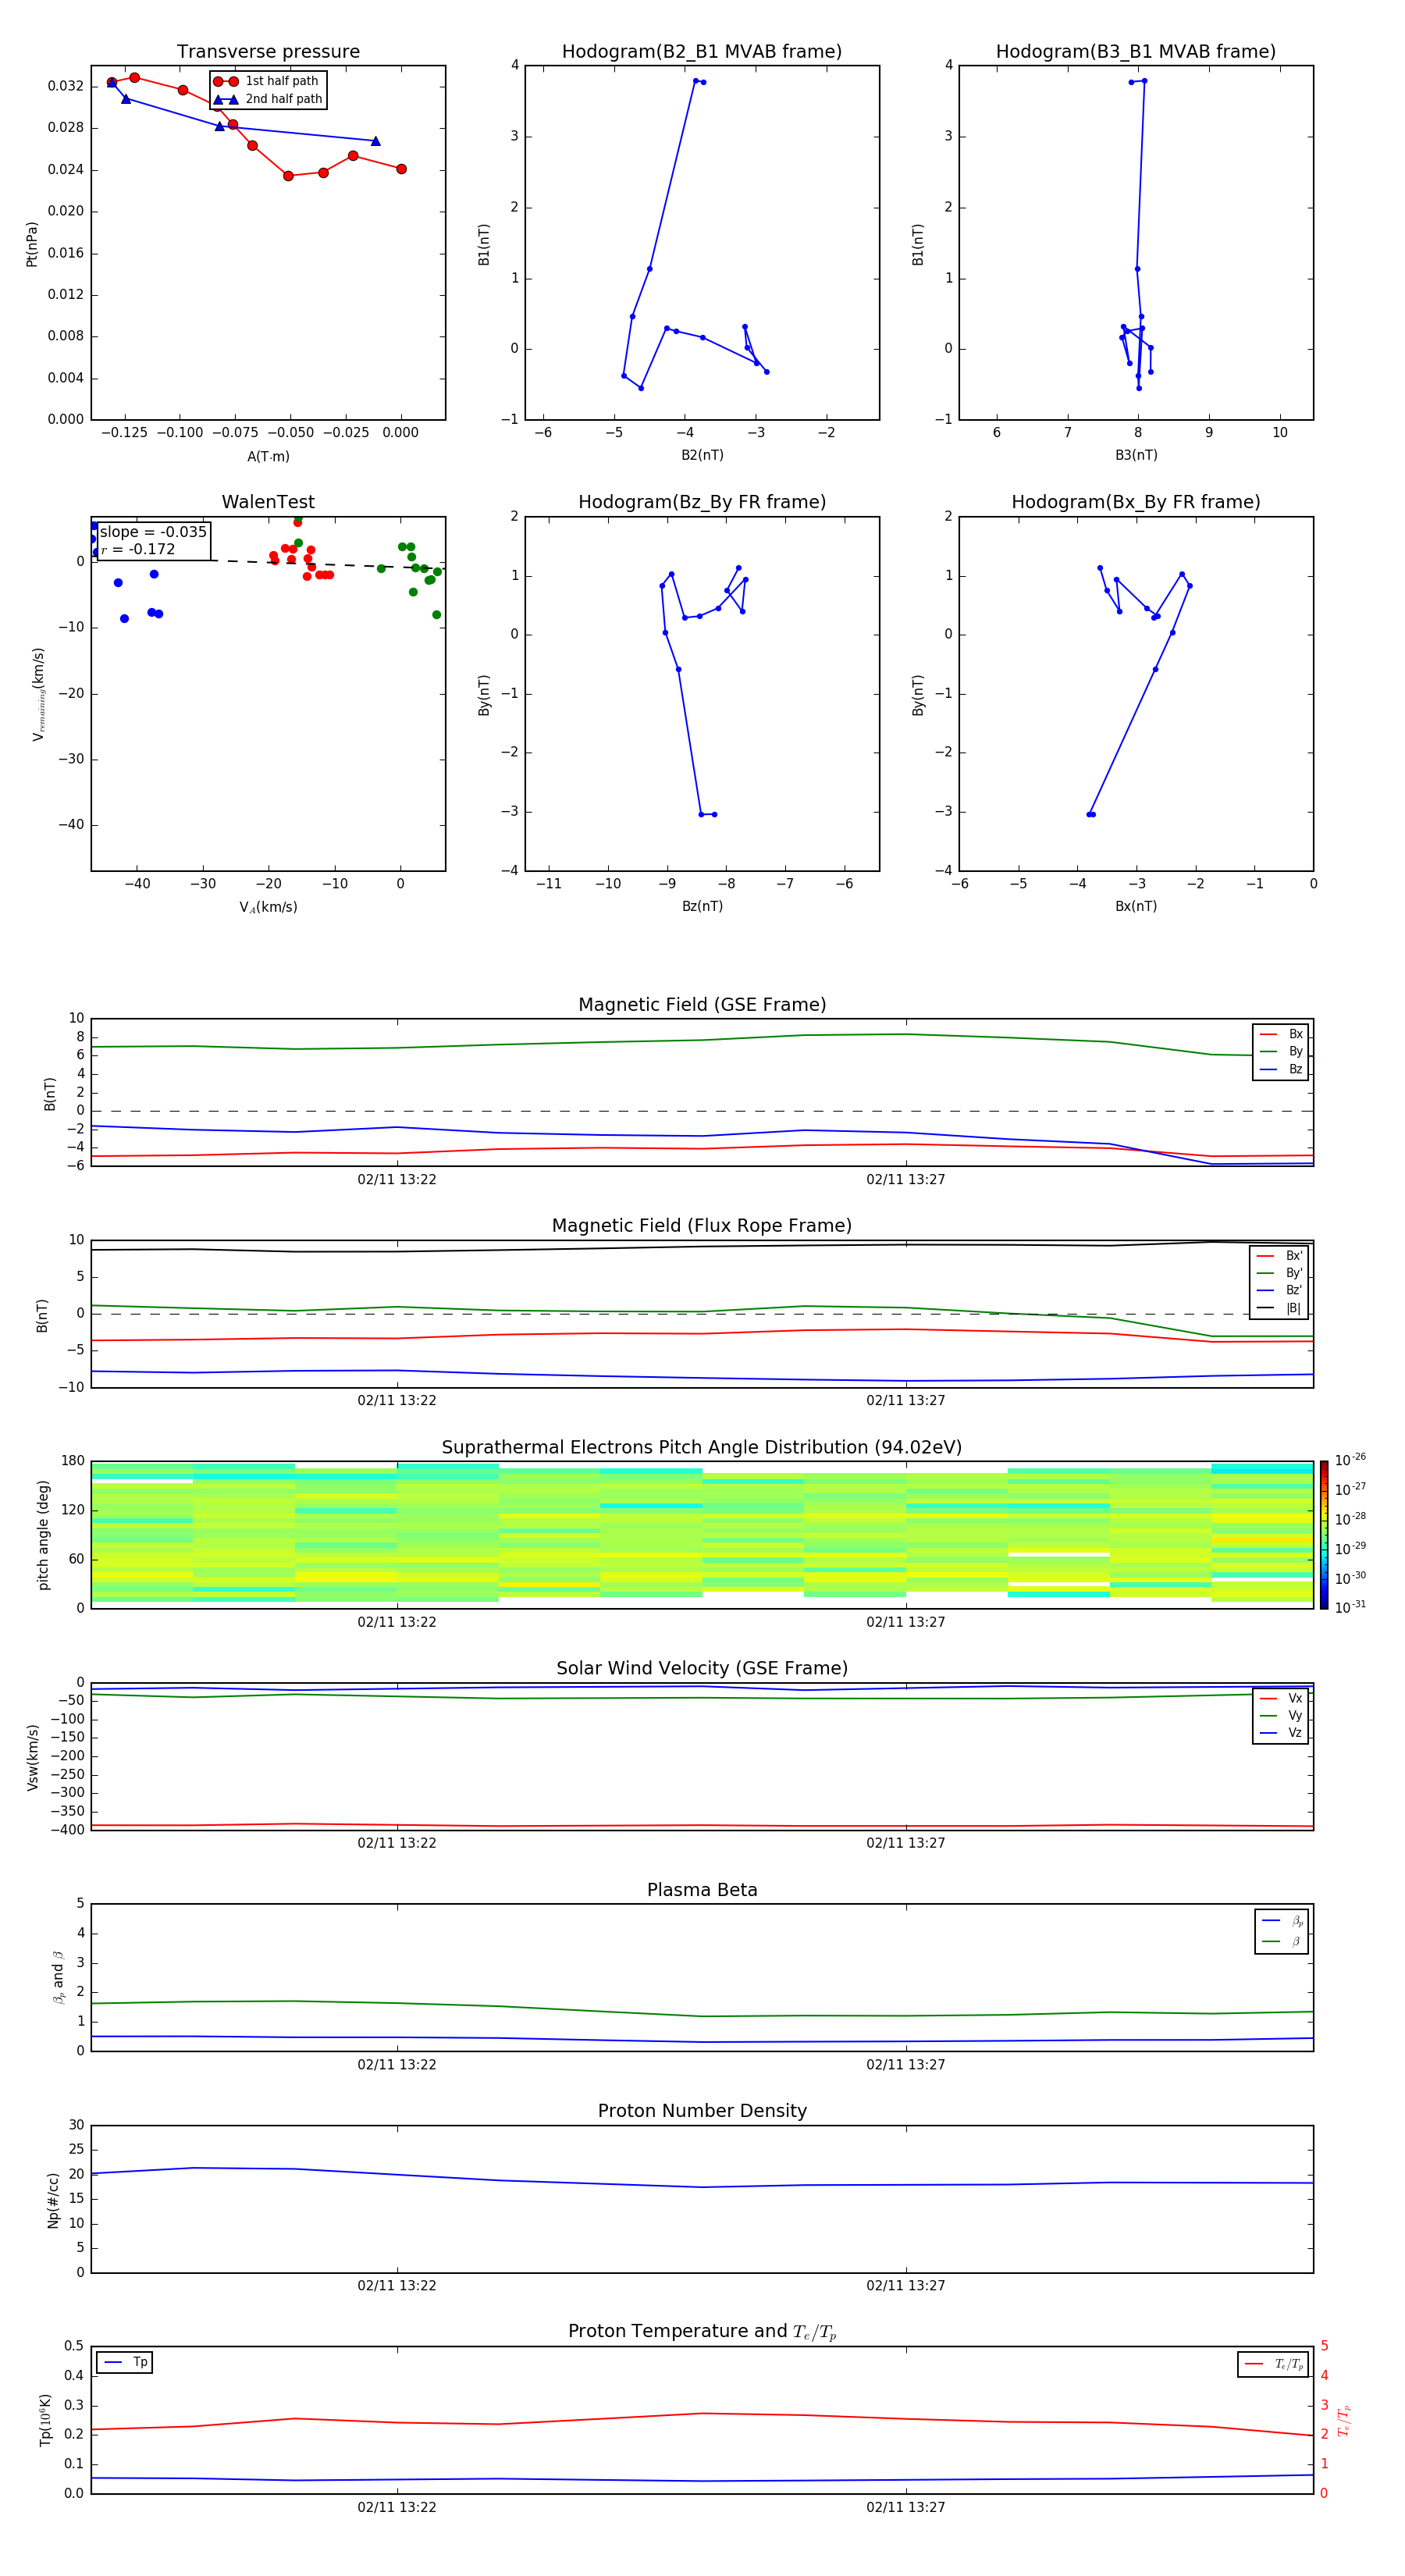Click the 'Bx(nT)' x-axis label
This screenshot has height=2576, width=1405.
click(1136, 906)
